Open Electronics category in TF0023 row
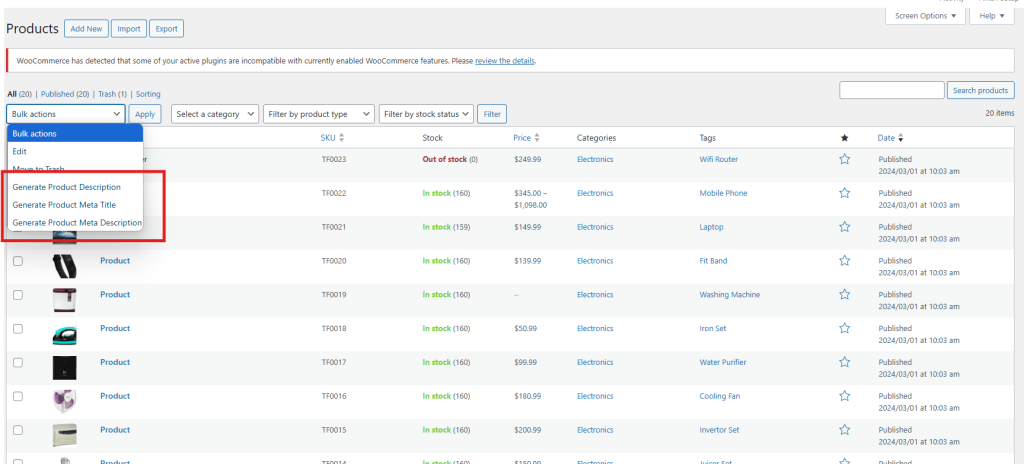This screenshot has width=1024, height=464. click(x=595, y=159)
